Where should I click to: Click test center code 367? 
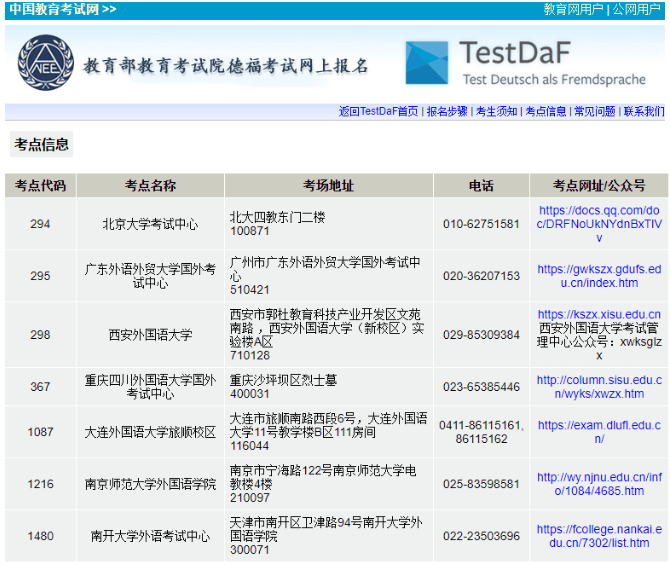[x=40, y=387]
